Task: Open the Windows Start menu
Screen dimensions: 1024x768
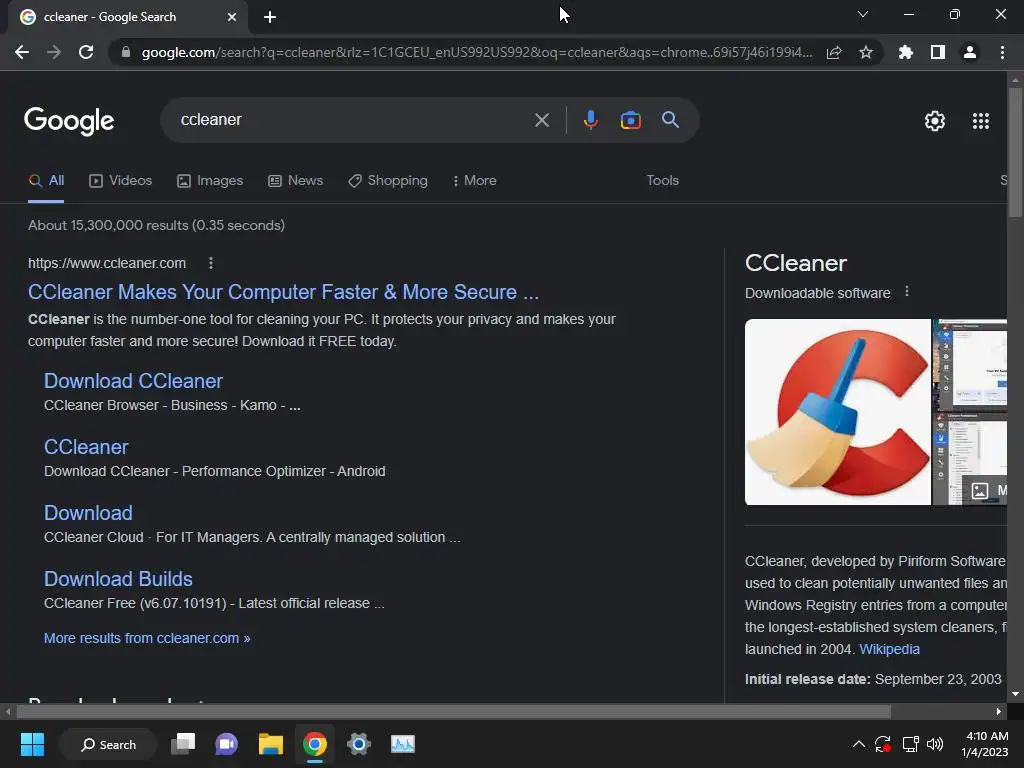Action: [x=32, y=744]
